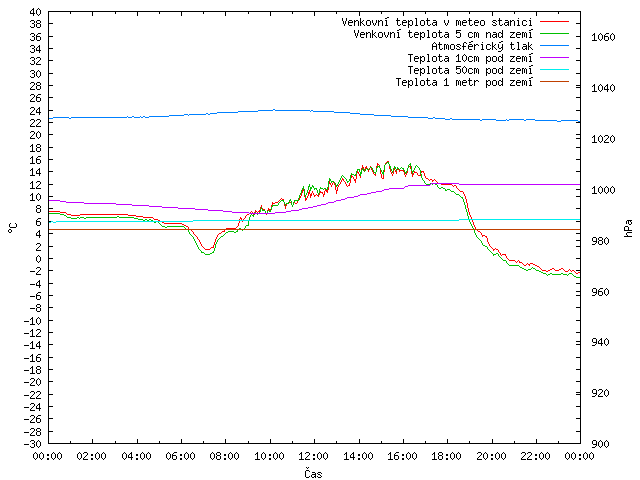Click the blue legend line for Atmosférický tlak
The height and width of the screenshot is (480, 640).
tap(554, 46)
